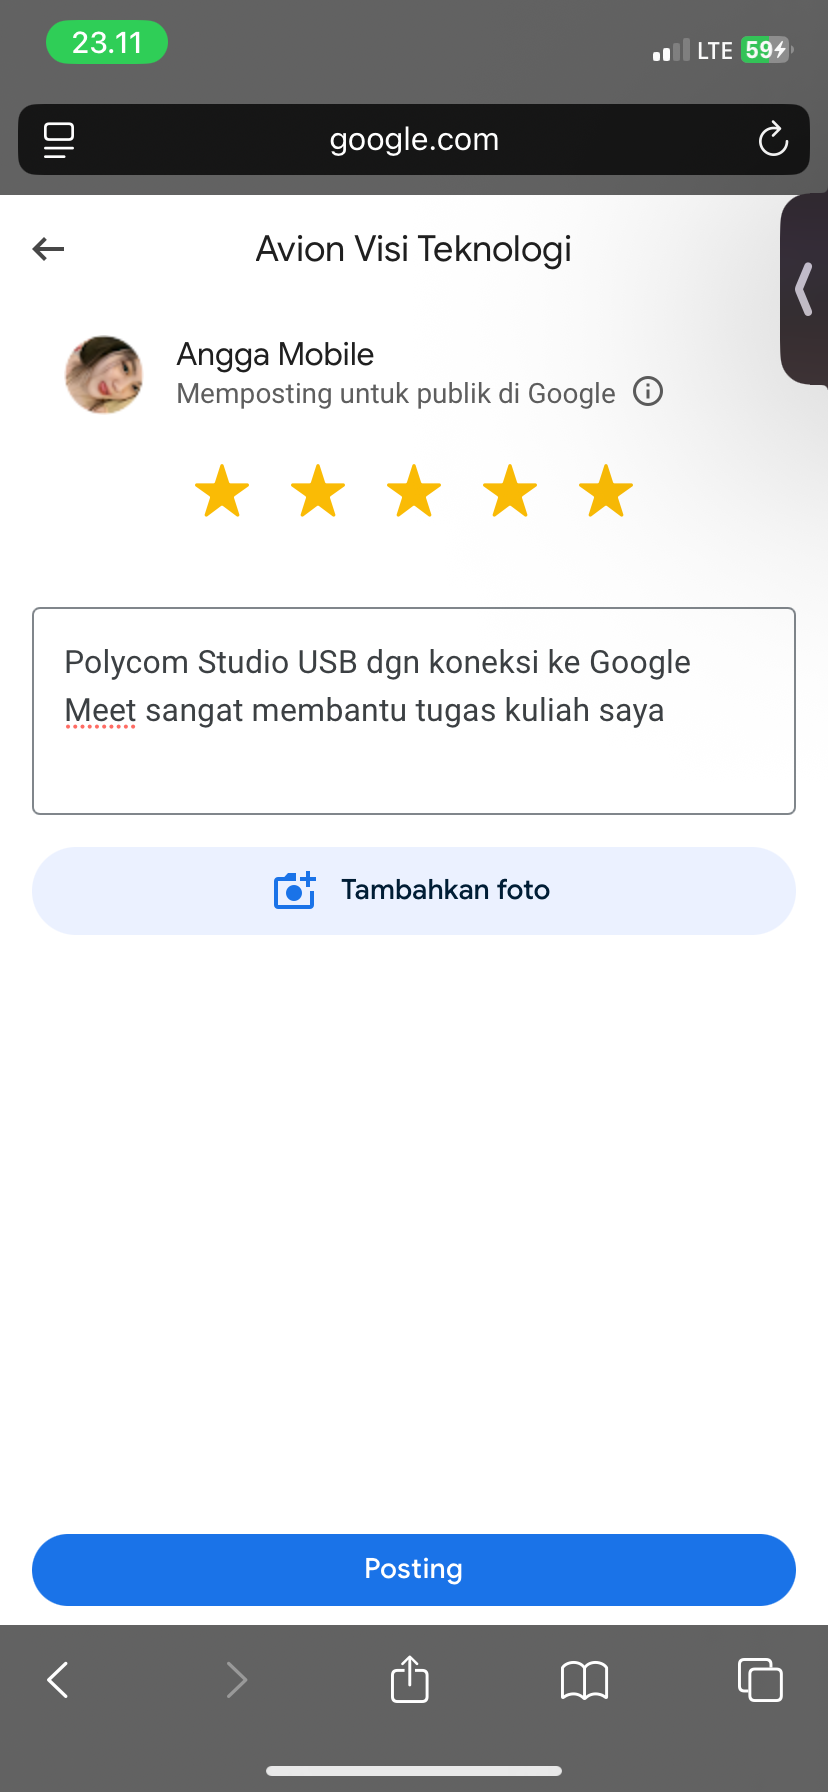Focus the review text box
828x1792 pixels.
[414, 711]
